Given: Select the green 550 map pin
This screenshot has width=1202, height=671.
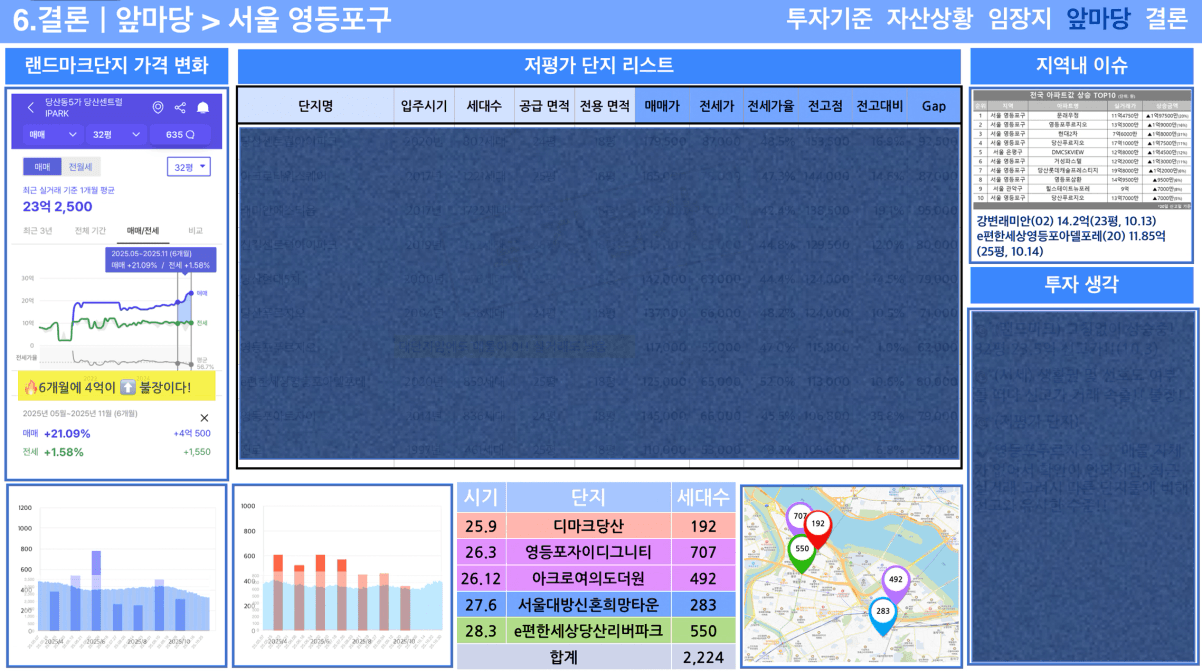Looking at the screenshot, I should pos(800,552).
